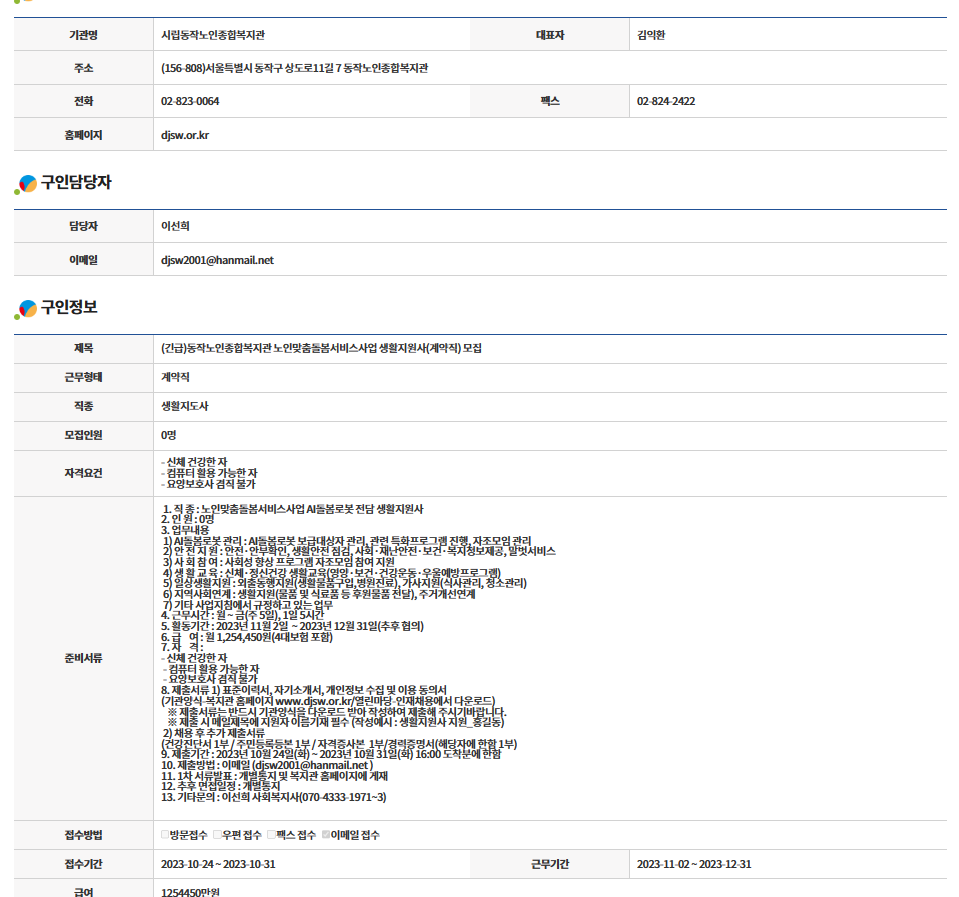The width and height of the screenshot is (959, 897).
Task: Click fax number 02-824-2422
Action: pyautogui.click(x=666, y=102)
